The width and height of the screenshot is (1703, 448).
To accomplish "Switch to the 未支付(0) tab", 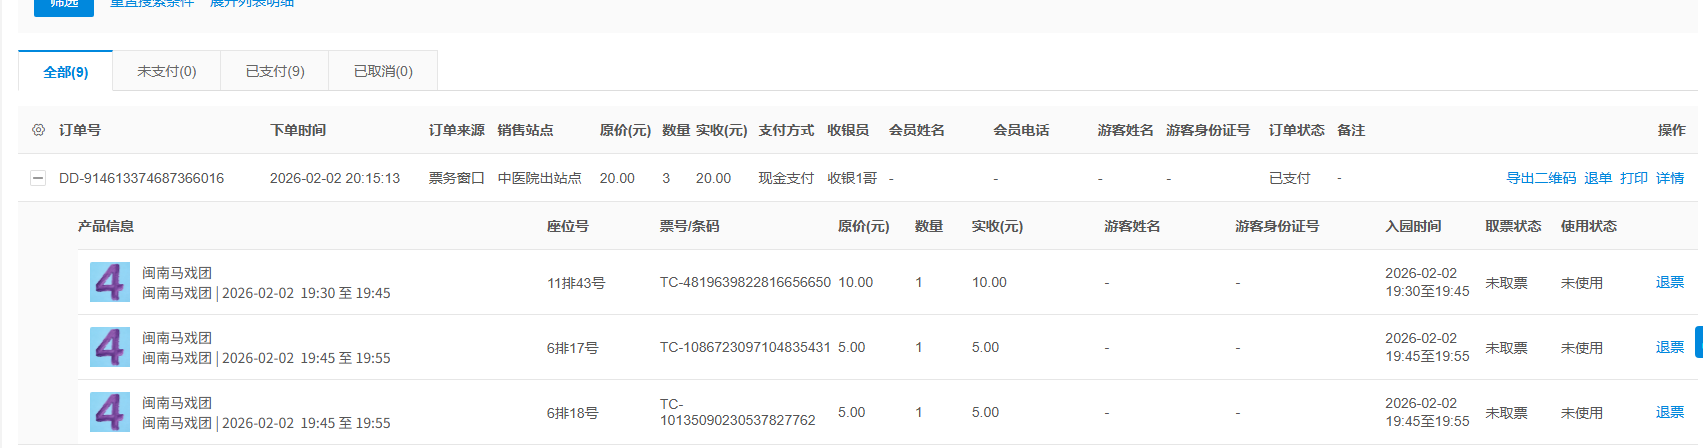I will point(167,72).
